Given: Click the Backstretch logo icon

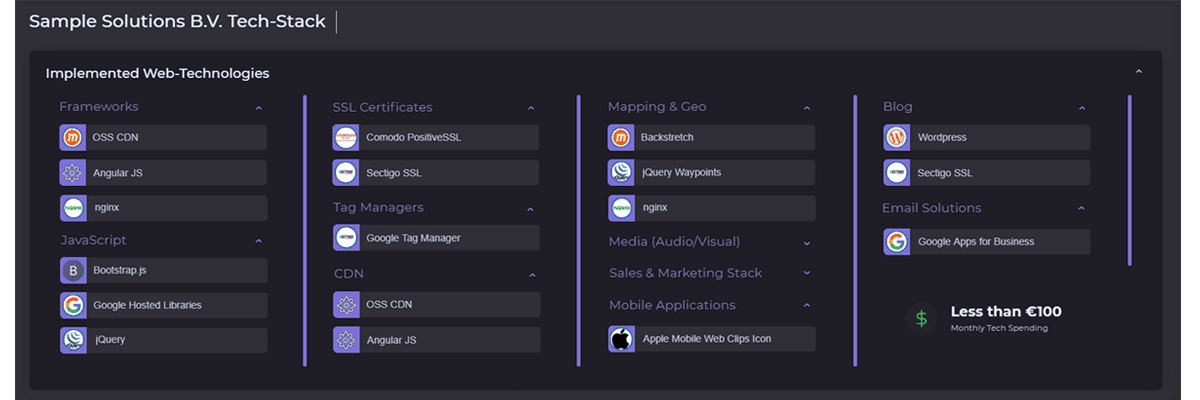Looking at the screenshot, I should click(x=621, y=138).
